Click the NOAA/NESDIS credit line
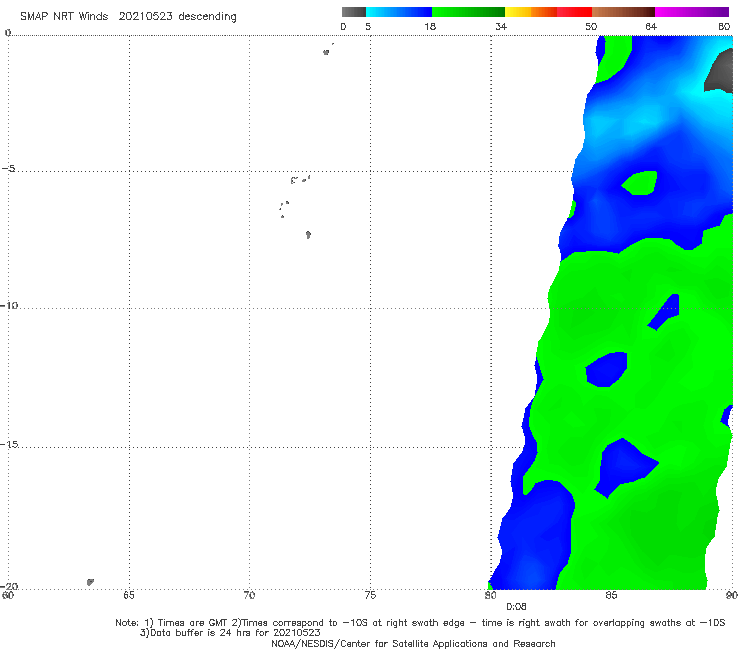Viewport: 740px width, 650px height. (x=413, y=643)
